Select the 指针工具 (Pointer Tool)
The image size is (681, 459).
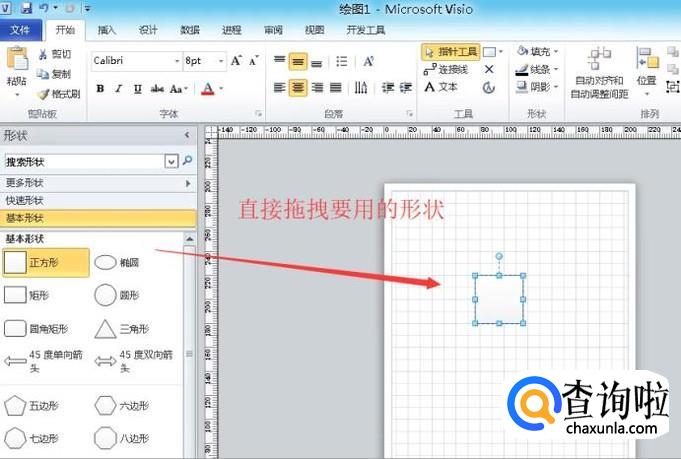point(451,52)
